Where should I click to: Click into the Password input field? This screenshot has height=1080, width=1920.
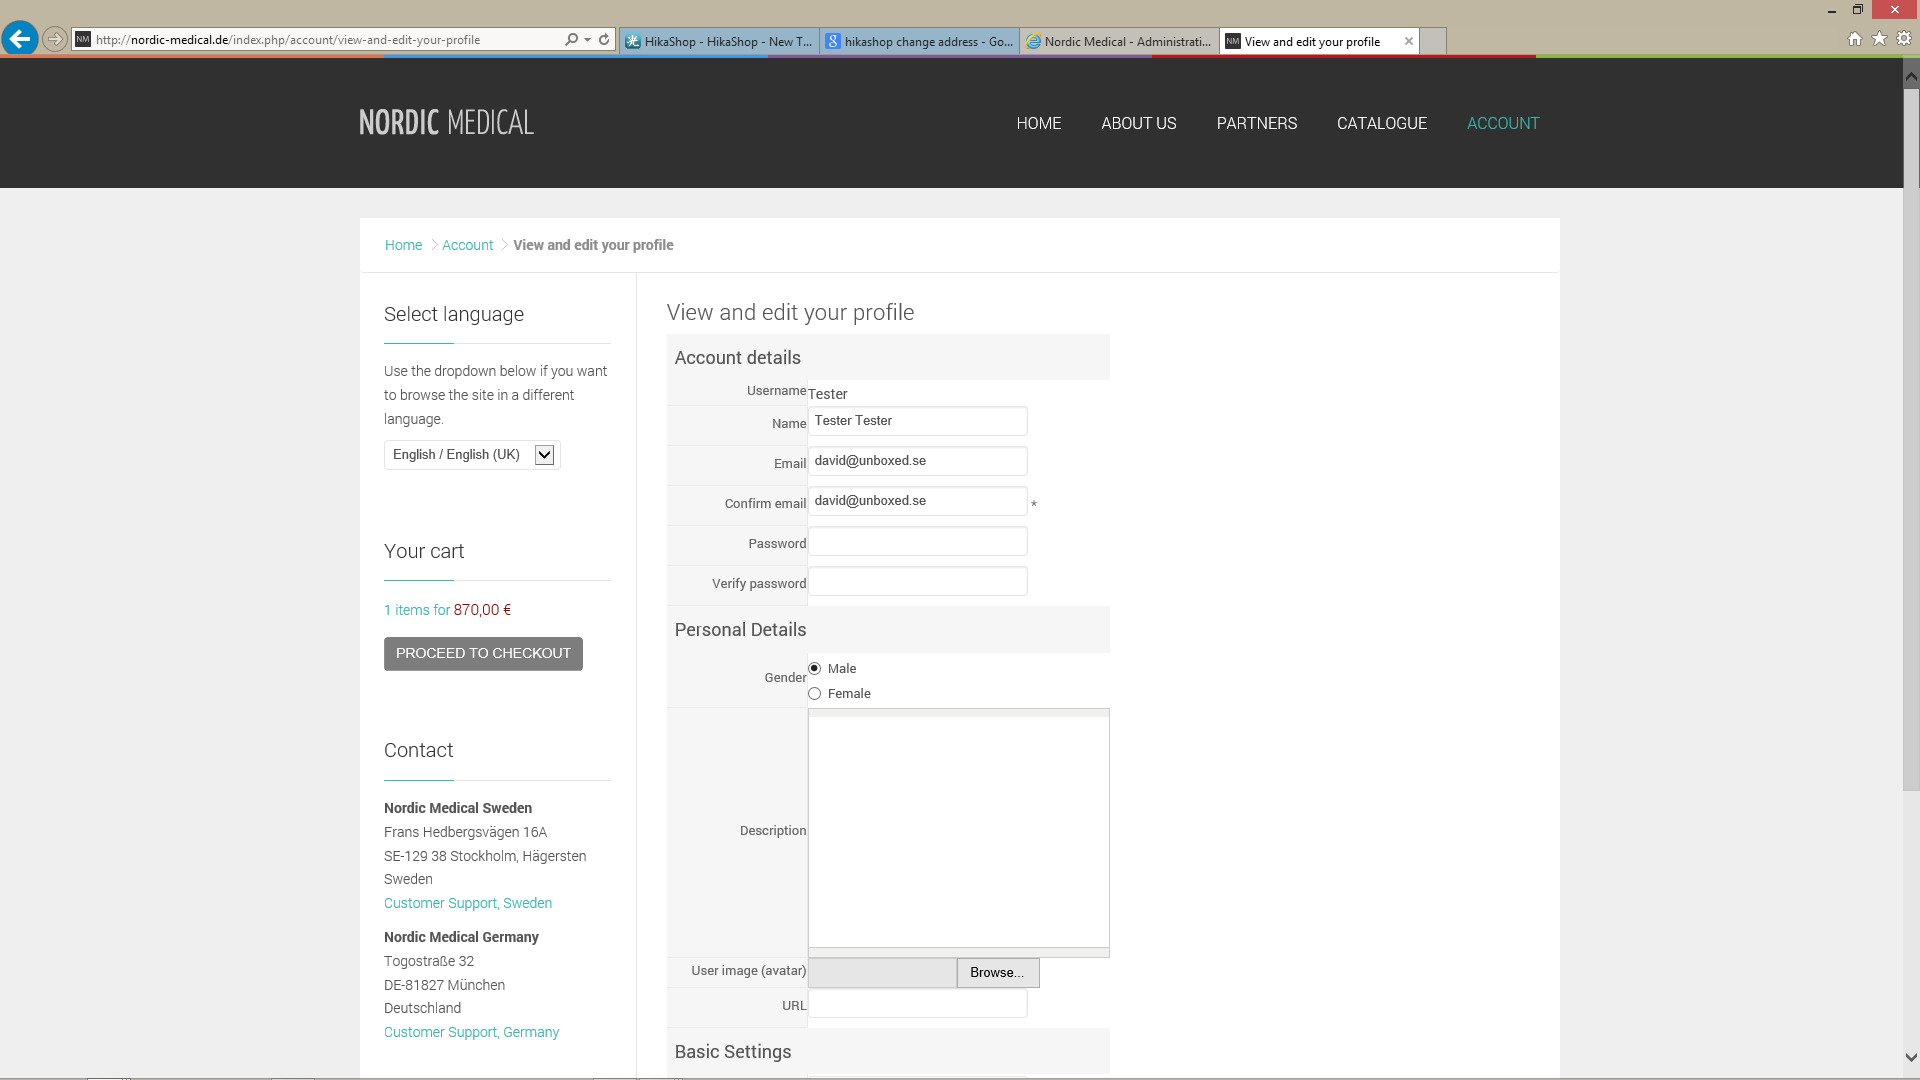click(x=917, y=542)
